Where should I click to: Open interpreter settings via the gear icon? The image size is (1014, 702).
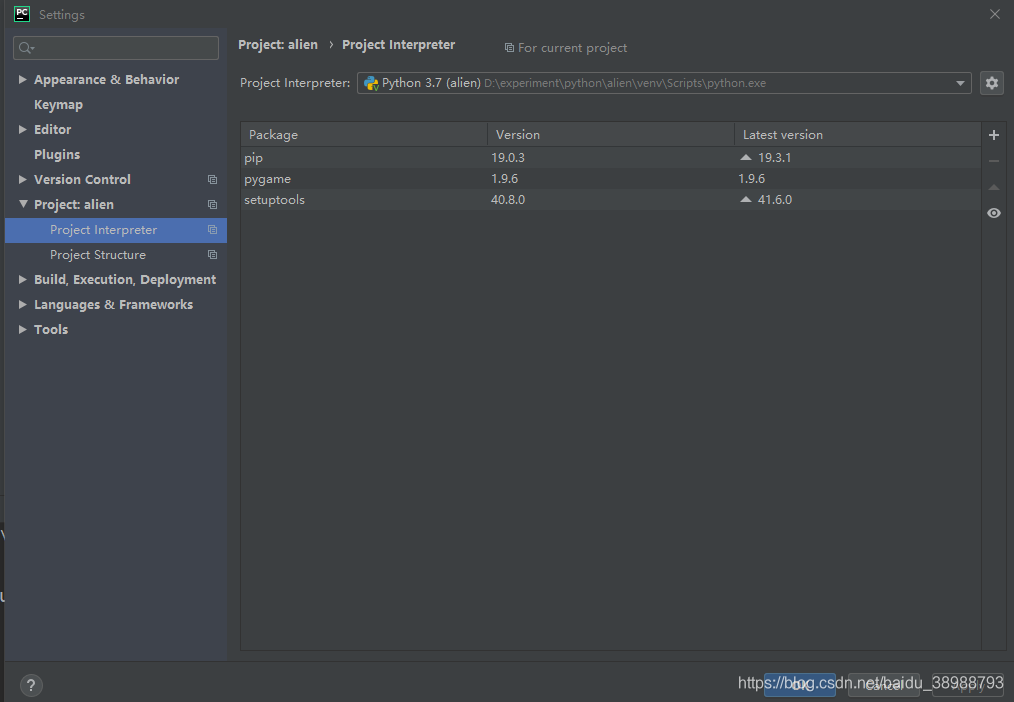click(x=991, y=83)
